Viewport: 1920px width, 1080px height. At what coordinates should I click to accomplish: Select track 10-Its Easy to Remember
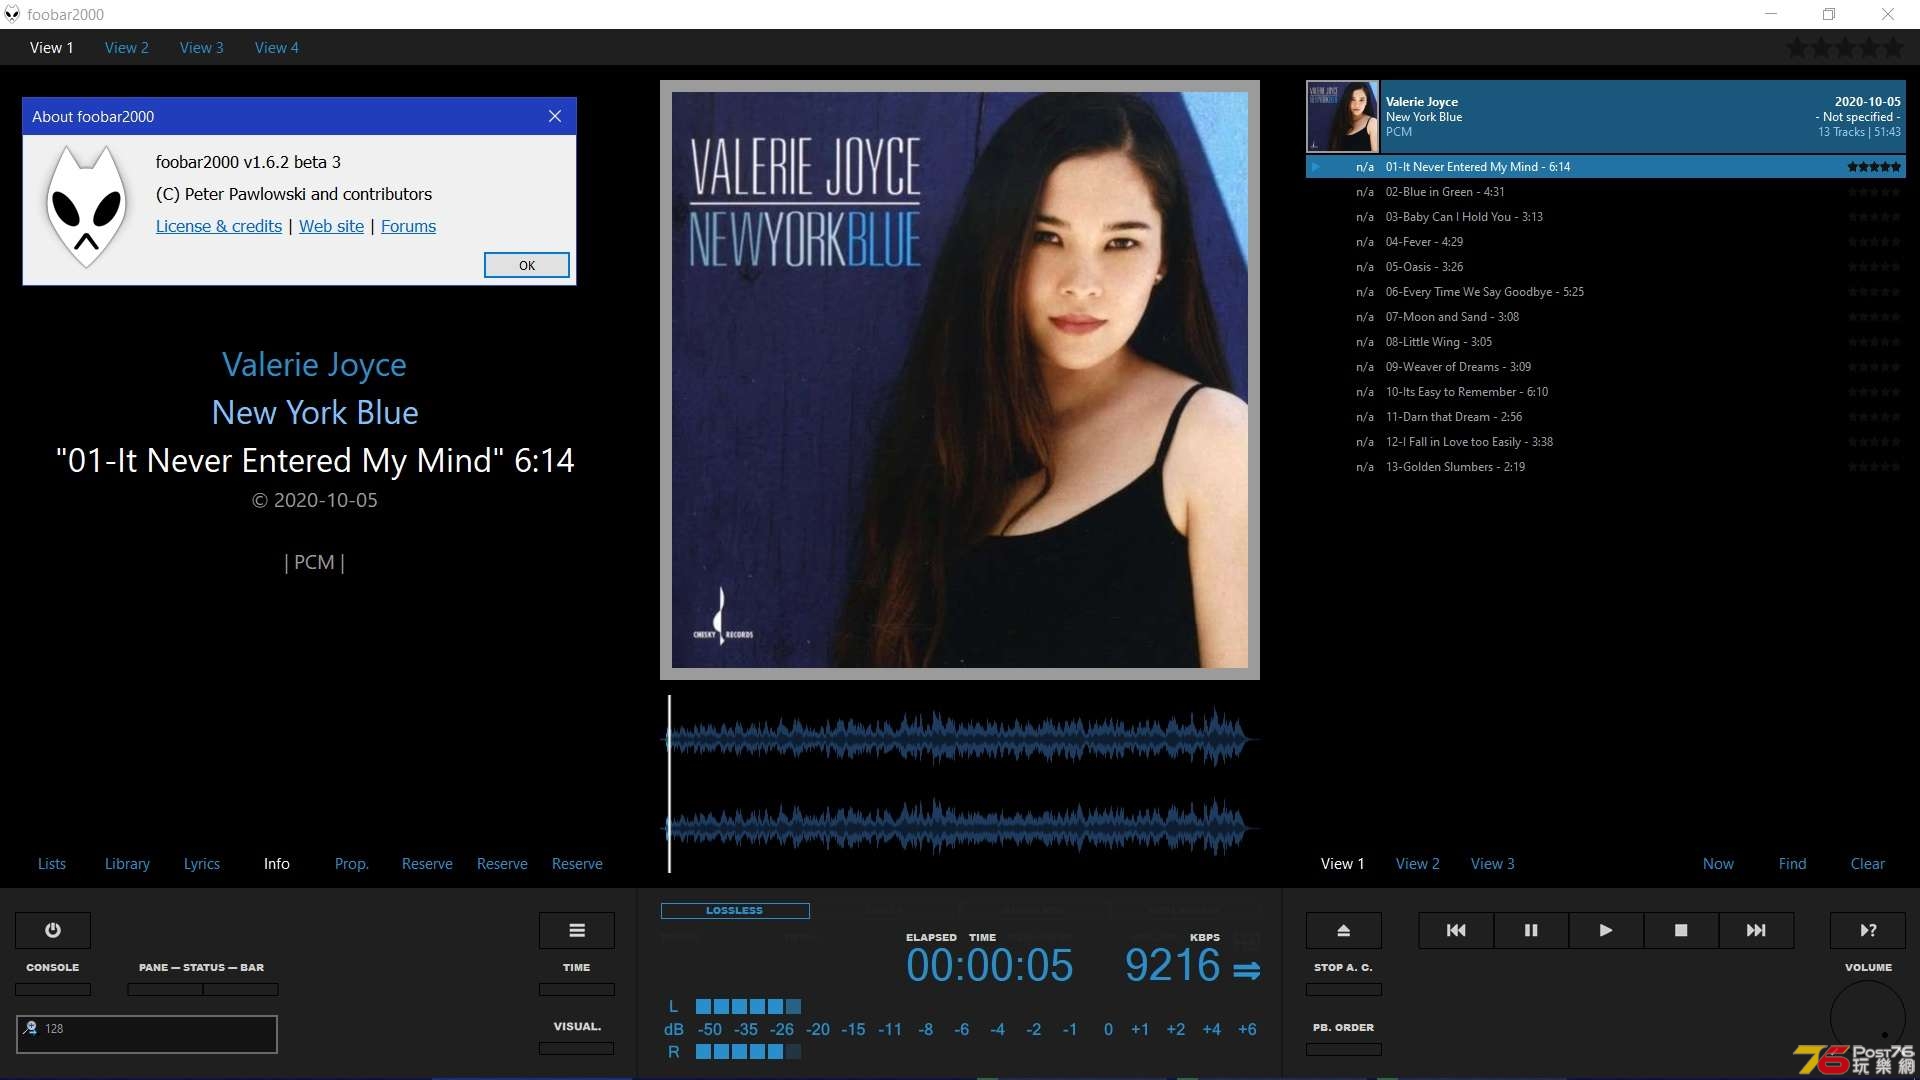pos(1606,392)
